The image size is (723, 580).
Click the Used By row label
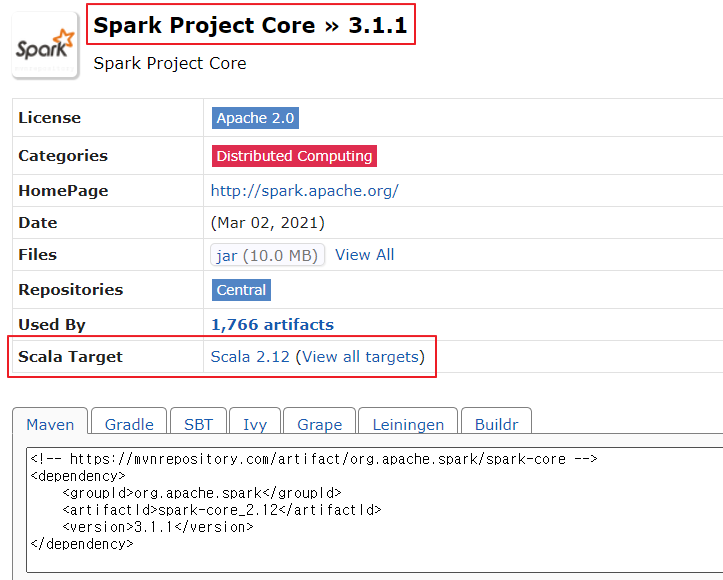(x=52, y=325)
